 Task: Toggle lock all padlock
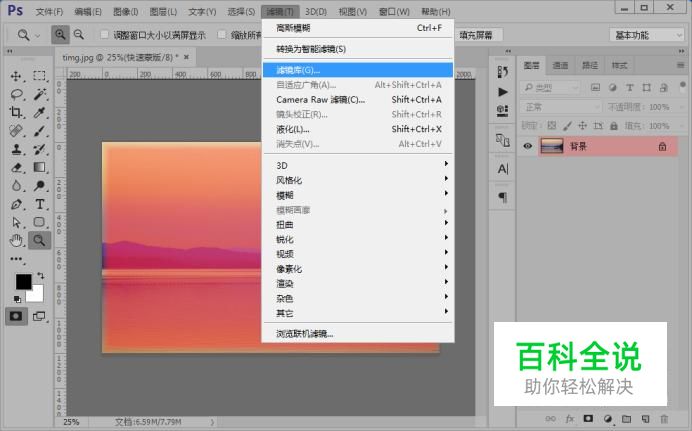tap(613, 126)
